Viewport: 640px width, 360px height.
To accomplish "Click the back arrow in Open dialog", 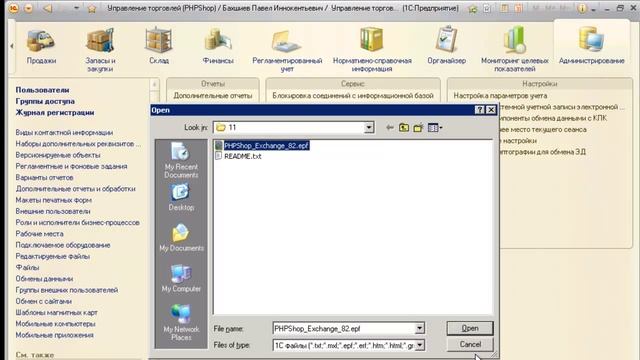I will coord(390,128).
